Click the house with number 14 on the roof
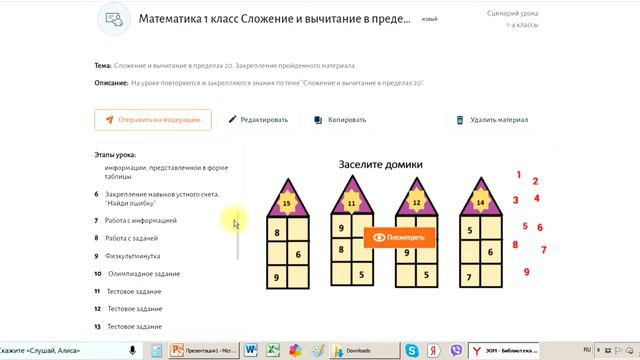This screenshot has width=640, height=360. click(x=481, y=233)
